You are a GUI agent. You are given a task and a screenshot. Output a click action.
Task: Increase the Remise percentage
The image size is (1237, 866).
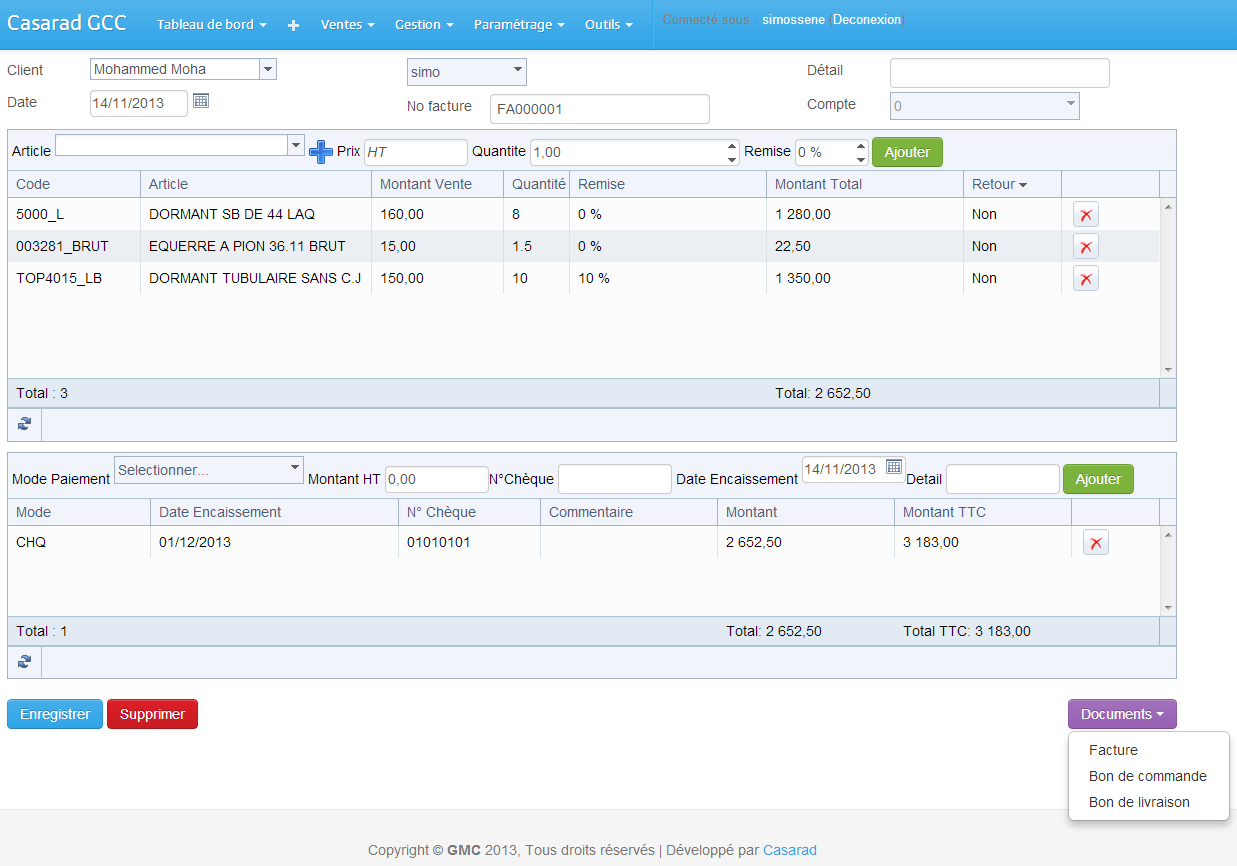tap(861, 146)
